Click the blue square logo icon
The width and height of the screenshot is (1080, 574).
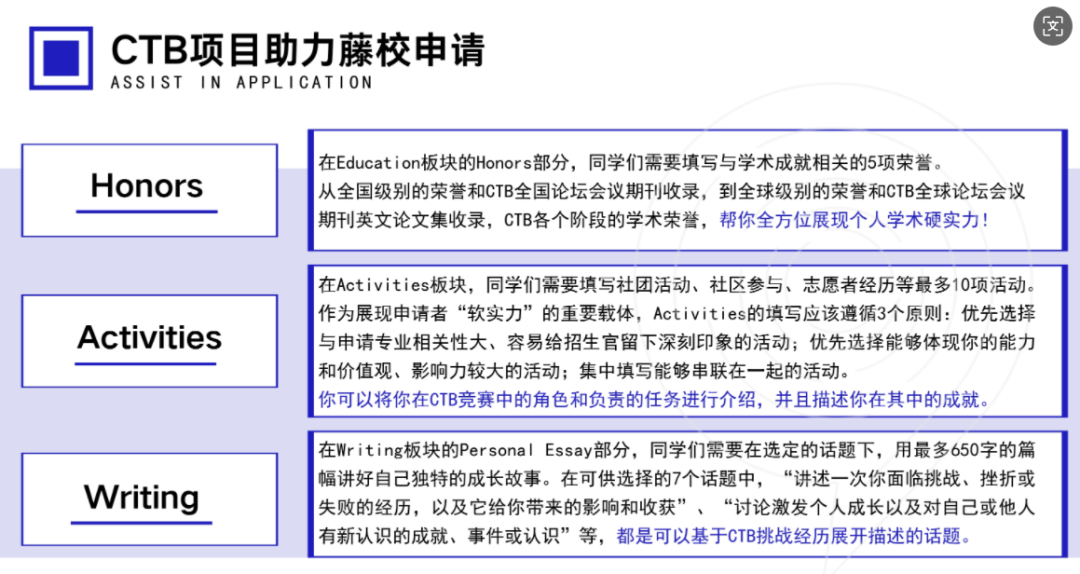[x=61, y=58]
